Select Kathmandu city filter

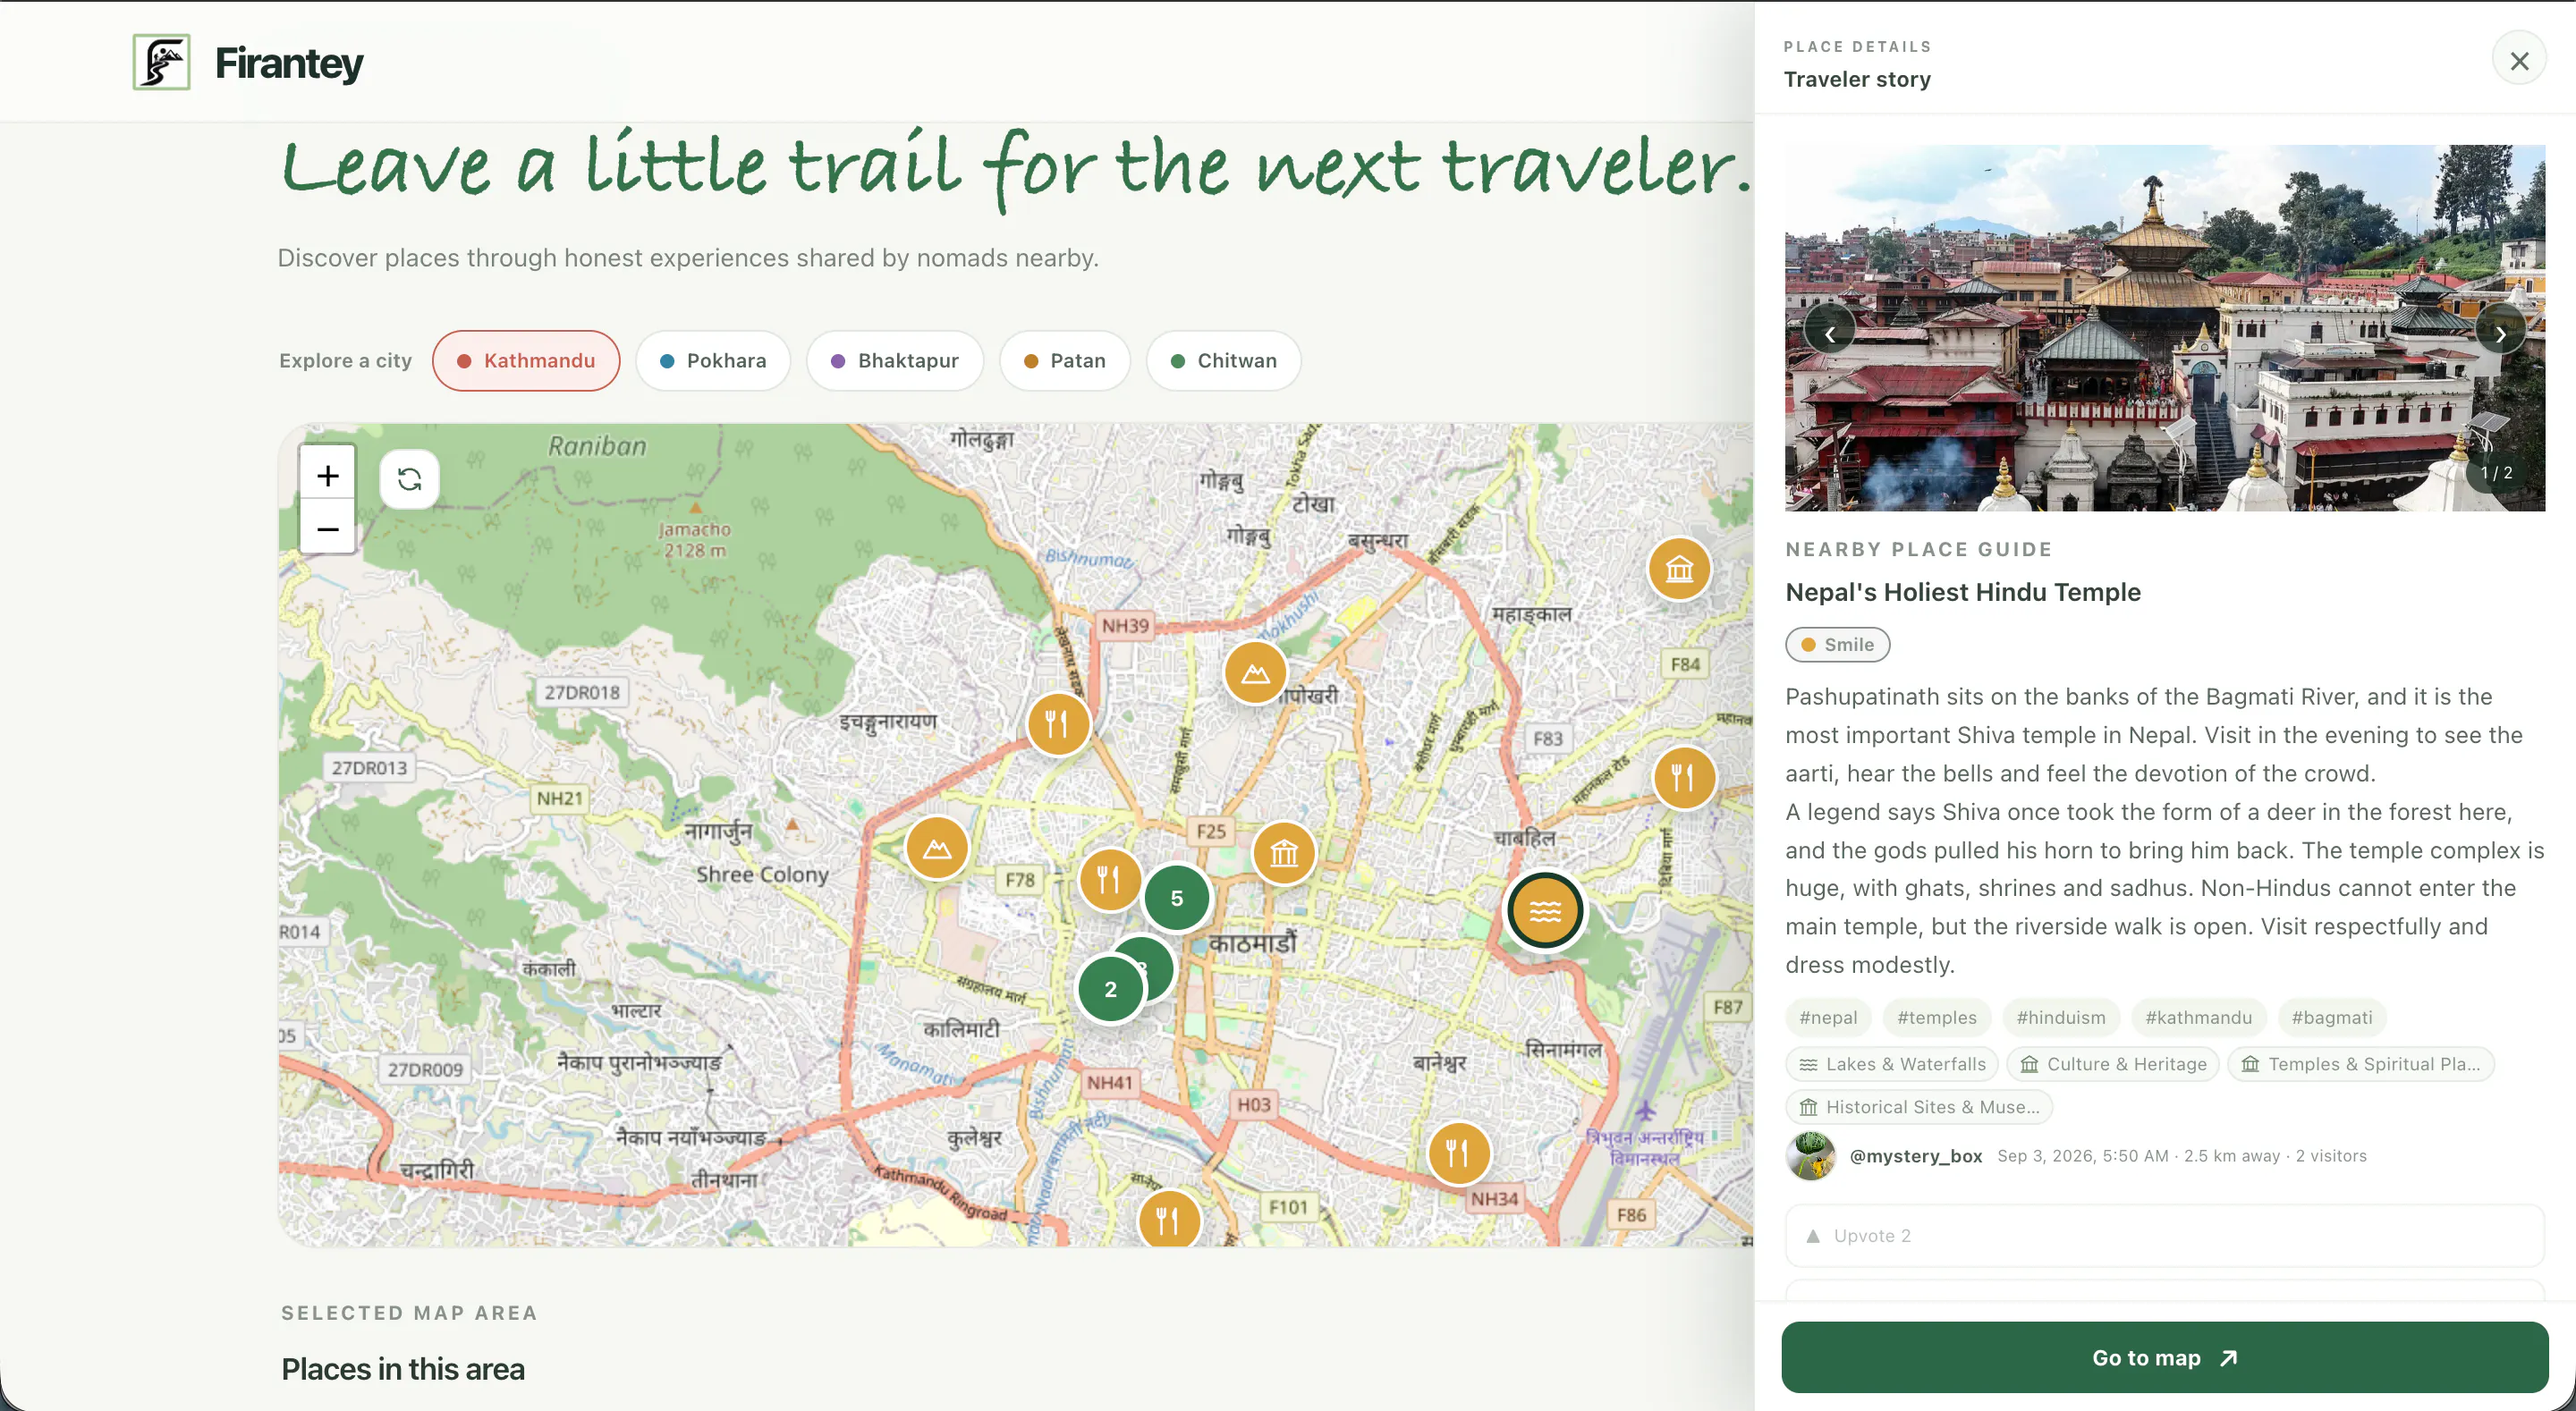coord(526,360)
